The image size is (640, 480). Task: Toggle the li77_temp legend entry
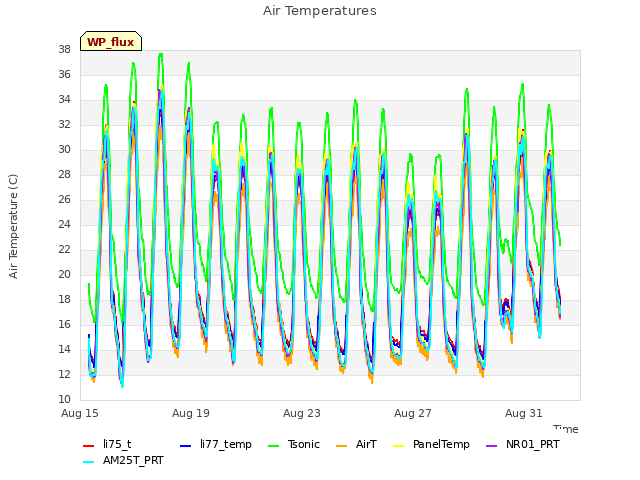[216, 444]
